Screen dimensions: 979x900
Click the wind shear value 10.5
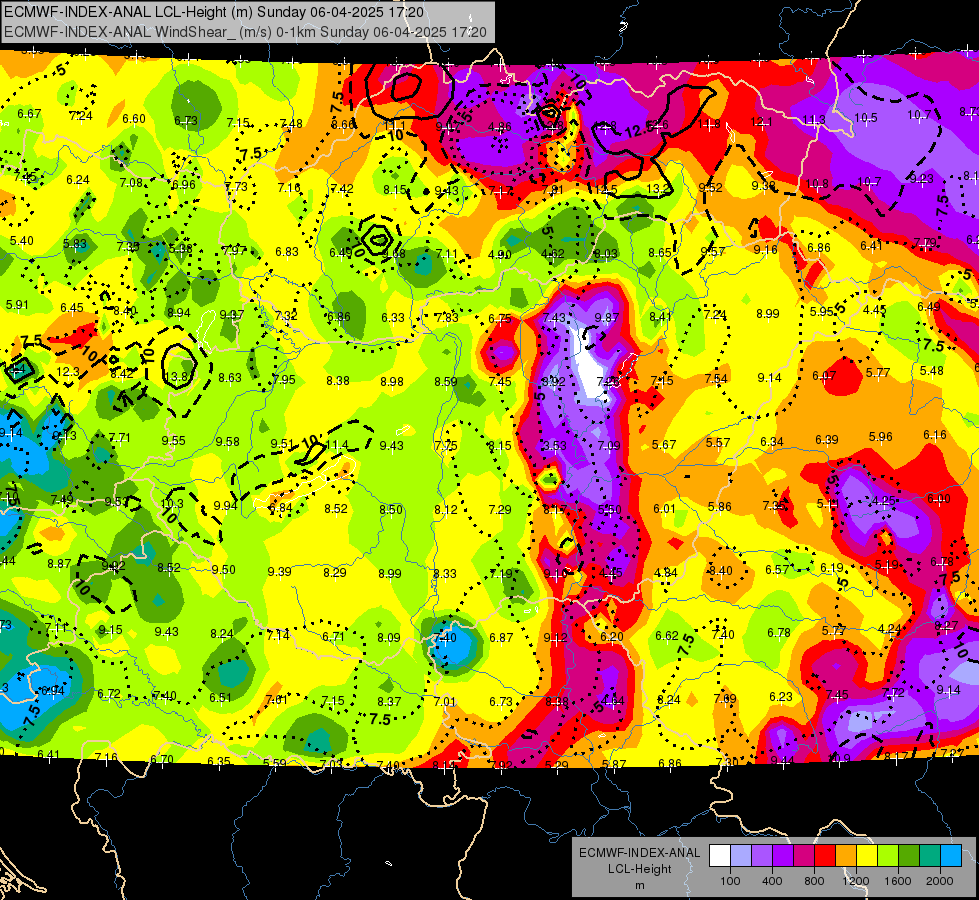coord(865,117)
